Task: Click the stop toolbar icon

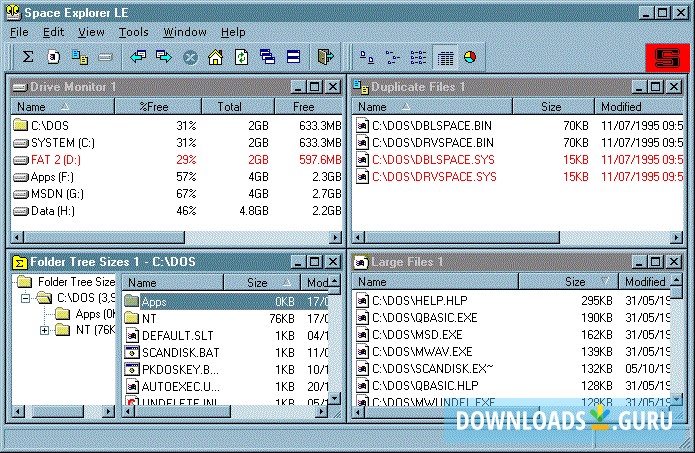Action: coord(190,57)
